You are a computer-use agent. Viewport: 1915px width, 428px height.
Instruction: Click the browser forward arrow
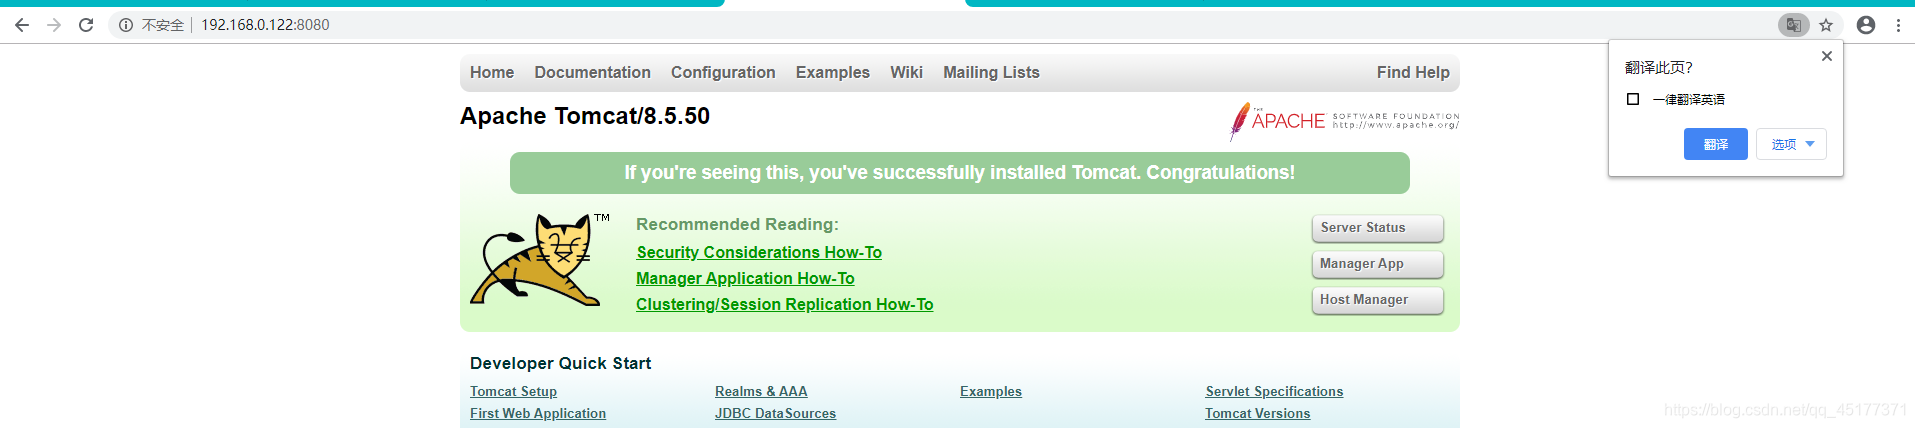coord(54,25)
